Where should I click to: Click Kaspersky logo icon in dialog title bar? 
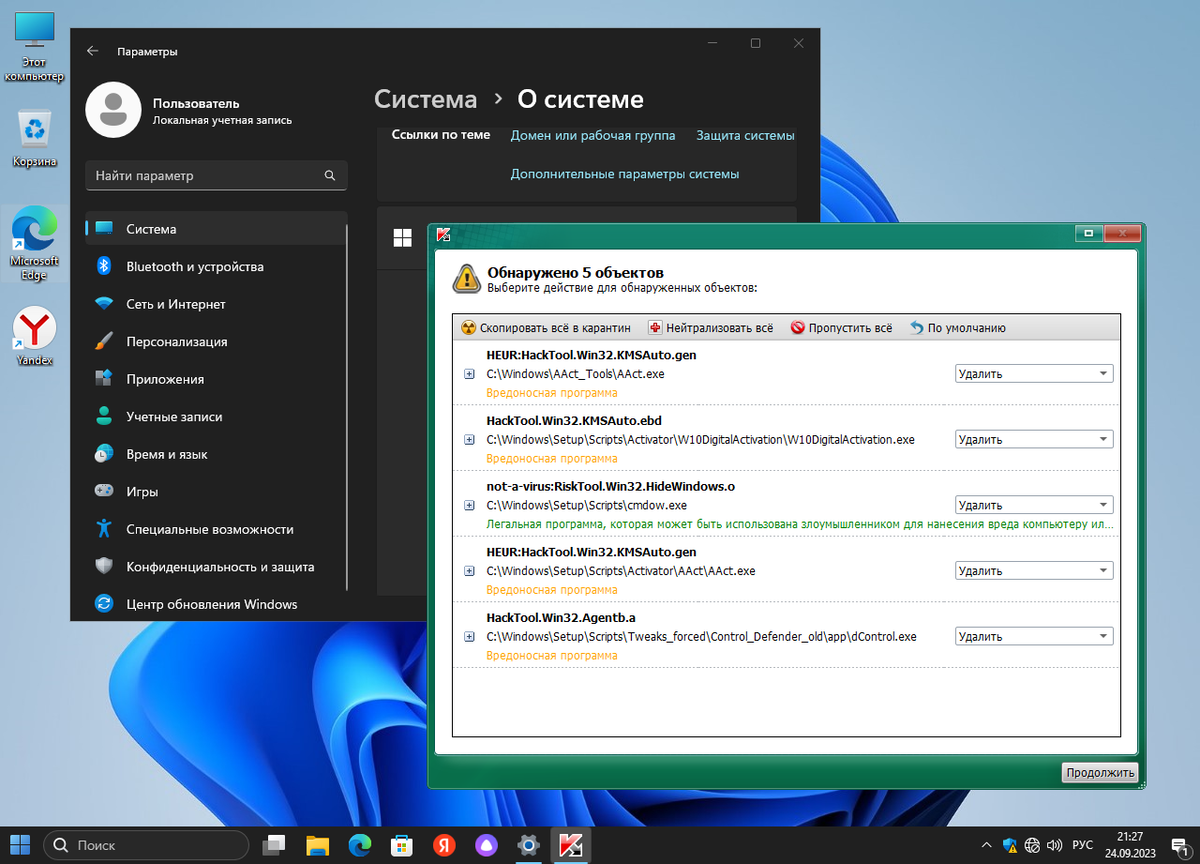point(445,234)
